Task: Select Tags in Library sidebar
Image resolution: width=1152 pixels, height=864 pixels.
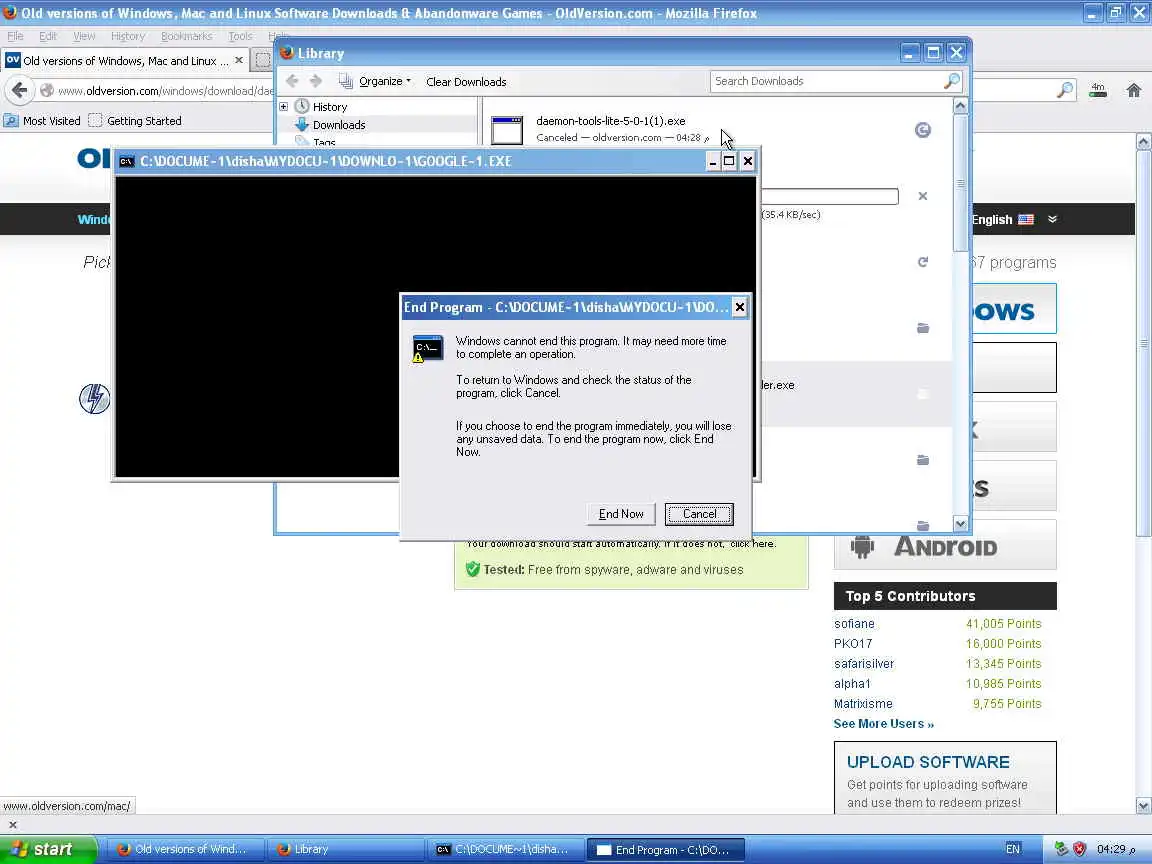Action: point(324,142)
